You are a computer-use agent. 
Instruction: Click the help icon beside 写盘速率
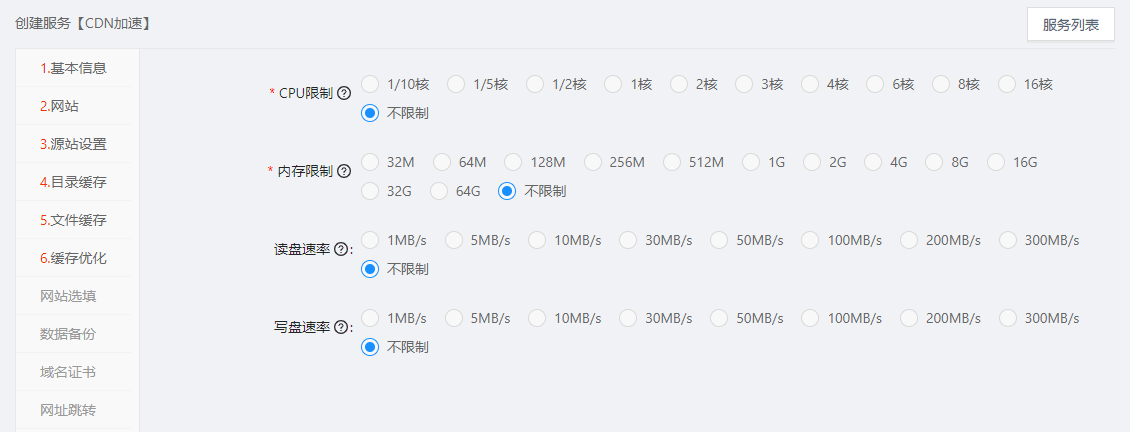pos(342,327)
